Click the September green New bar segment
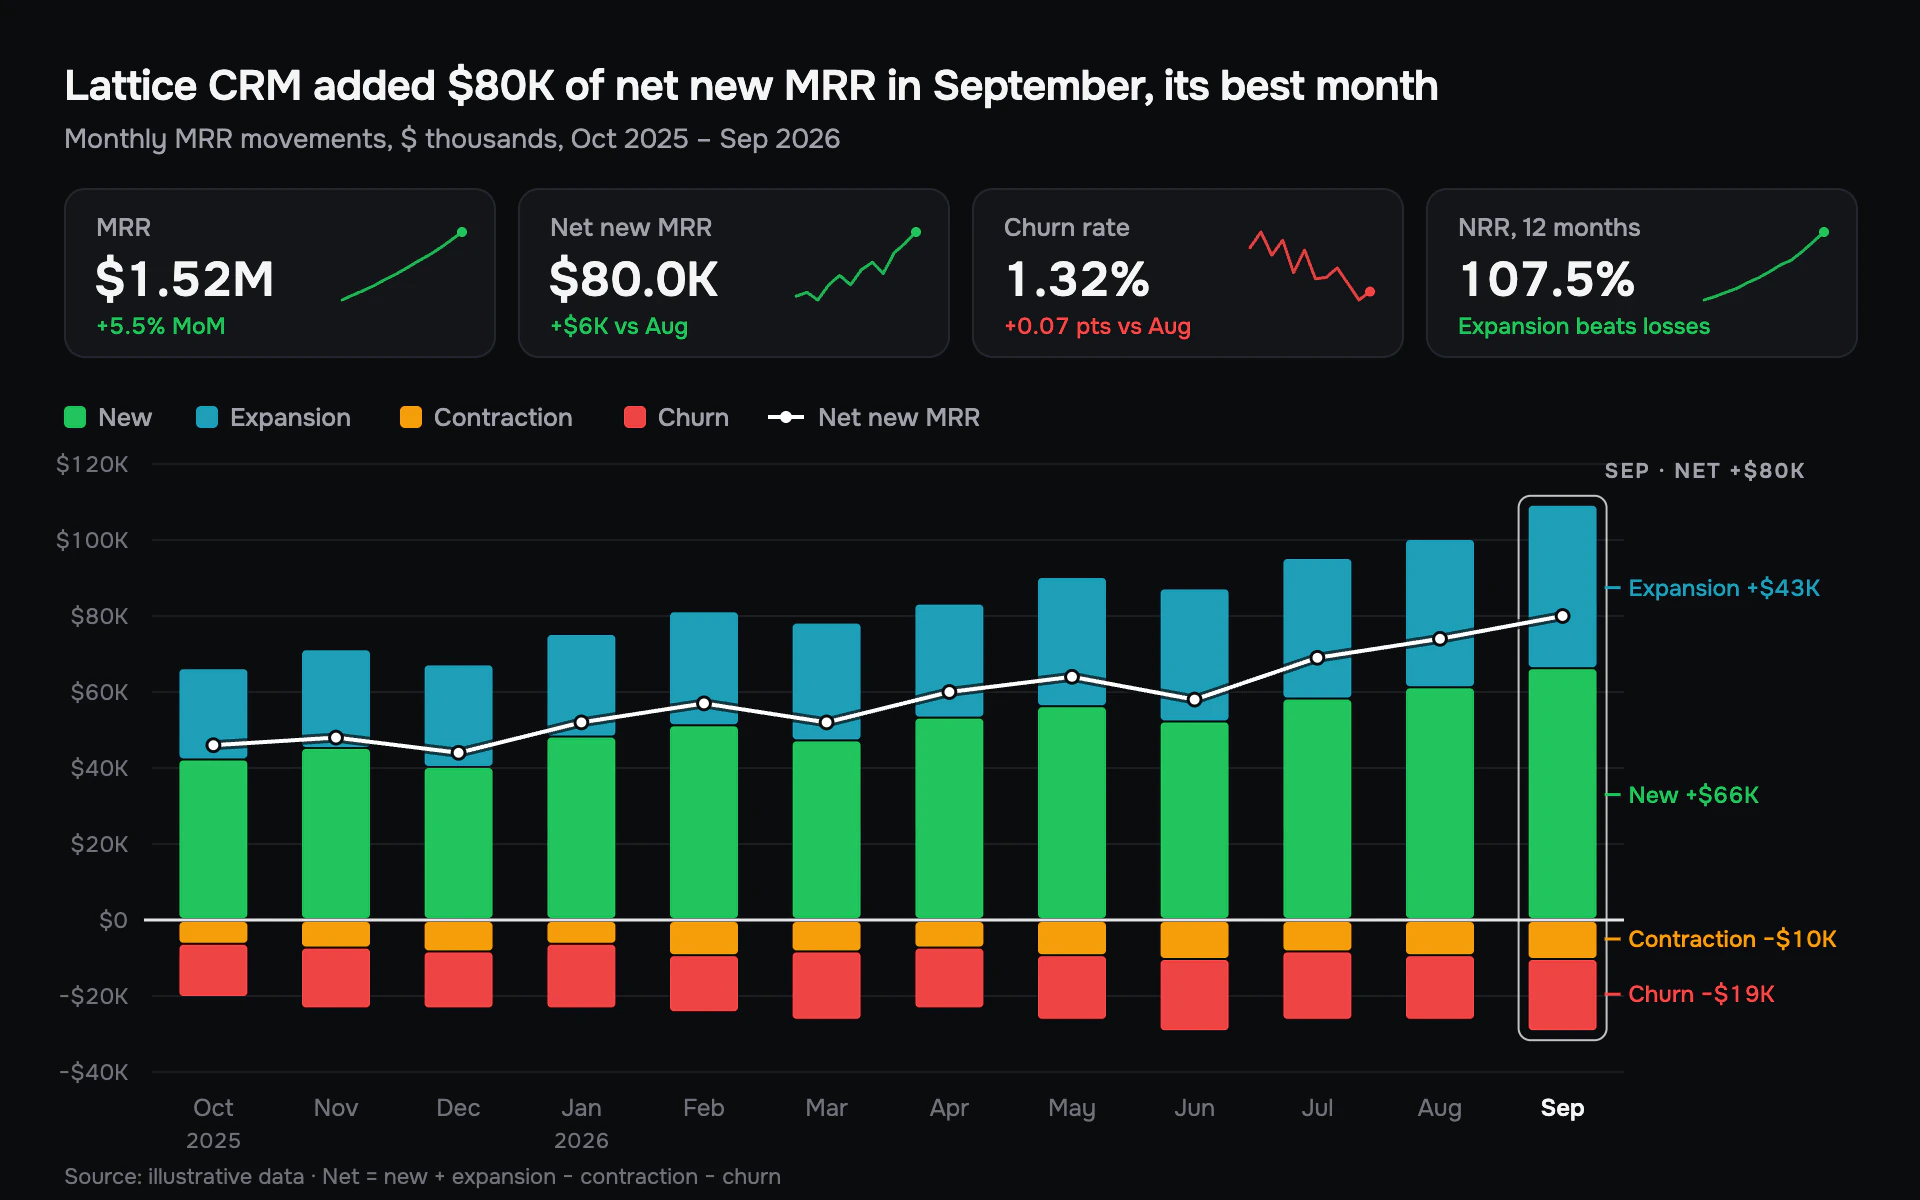Viewport: 1920px width, 1200px height. 1563,793
